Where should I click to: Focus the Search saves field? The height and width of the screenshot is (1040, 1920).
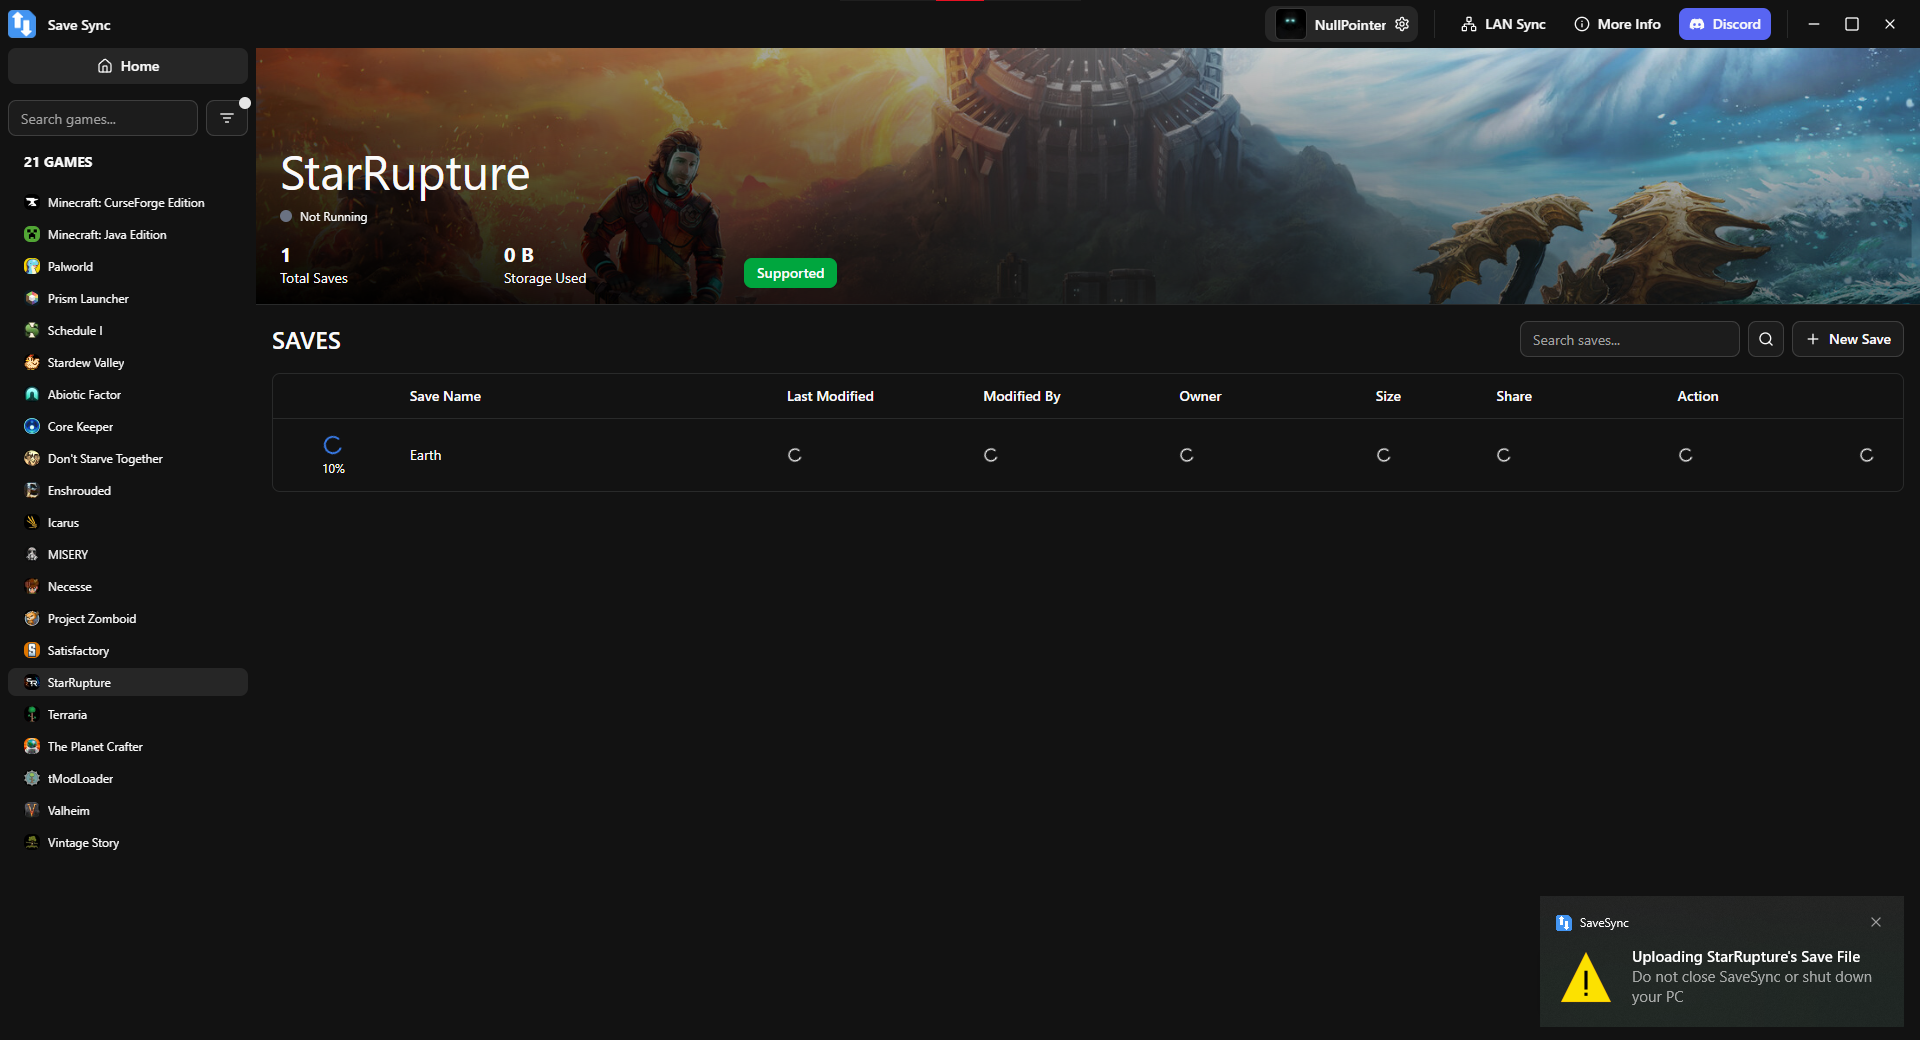[1630, 339]
